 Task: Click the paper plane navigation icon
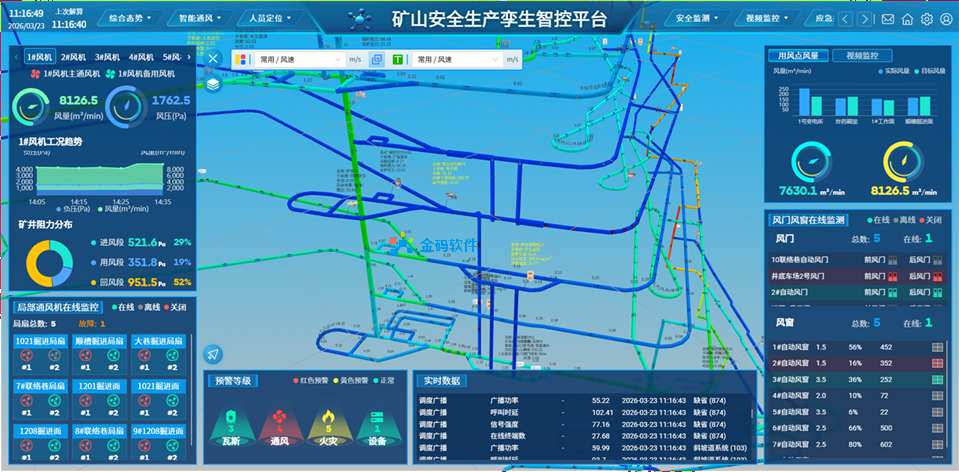(213, 353)
